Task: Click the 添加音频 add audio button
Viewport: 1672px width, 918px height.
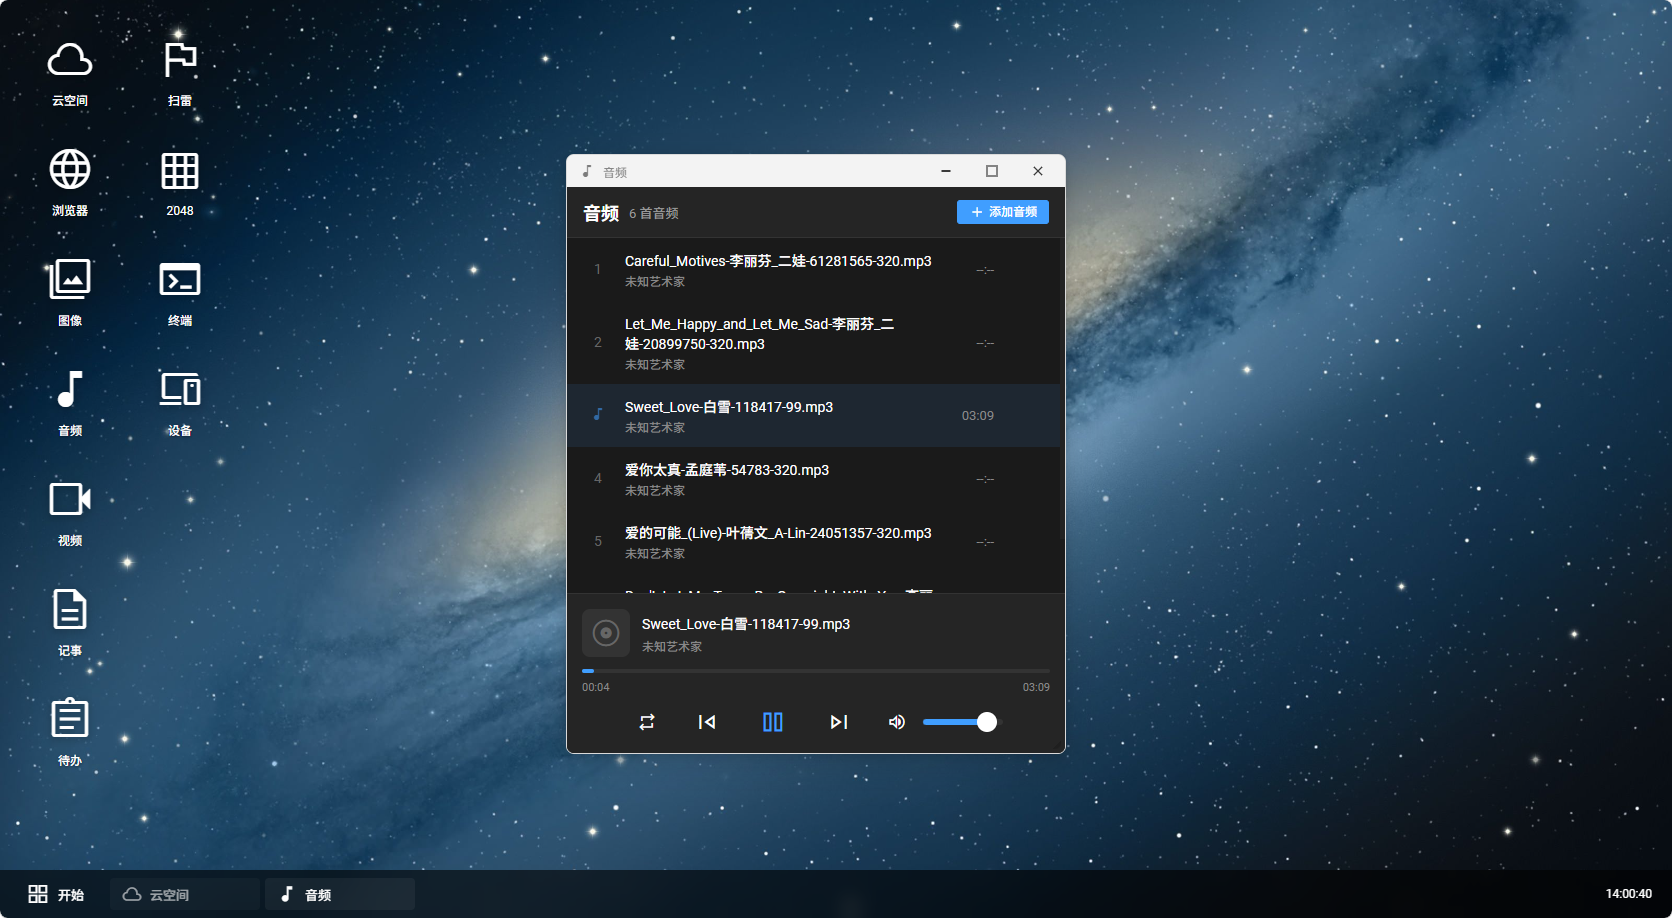Action: coord(1003,212)
